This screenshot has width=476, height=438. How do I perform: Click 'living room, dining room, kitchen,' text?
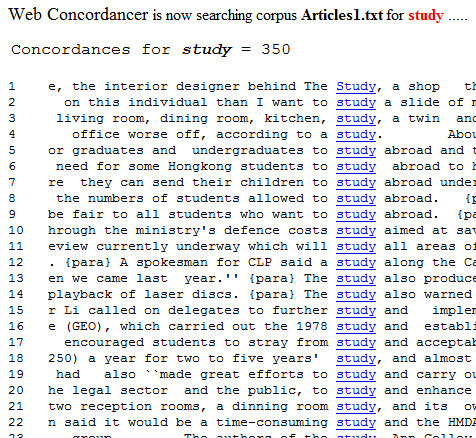point(191,118)
